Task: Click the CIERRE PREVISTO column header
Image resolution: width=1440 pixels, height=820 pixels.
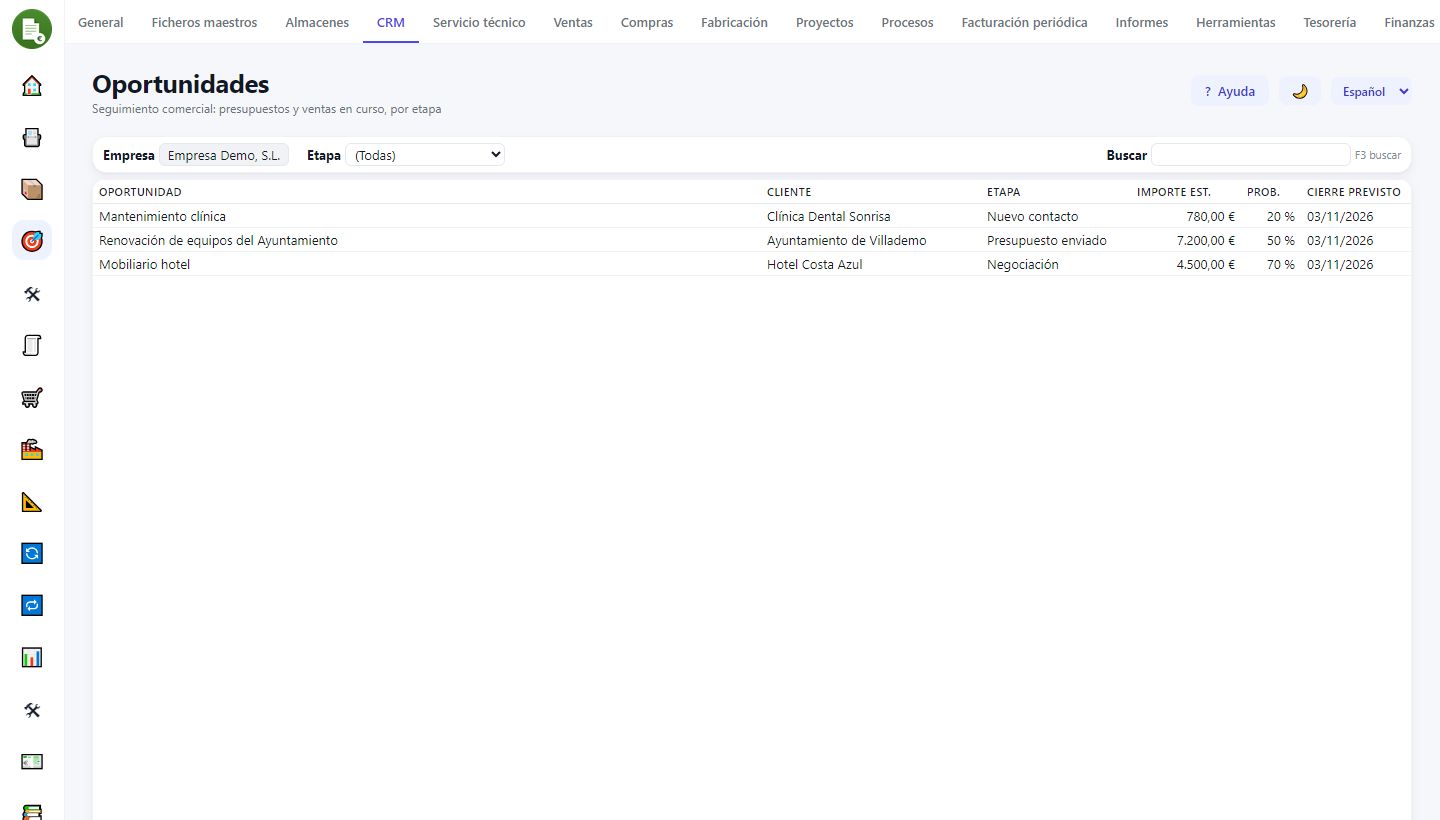Action: click(1354, 192)
